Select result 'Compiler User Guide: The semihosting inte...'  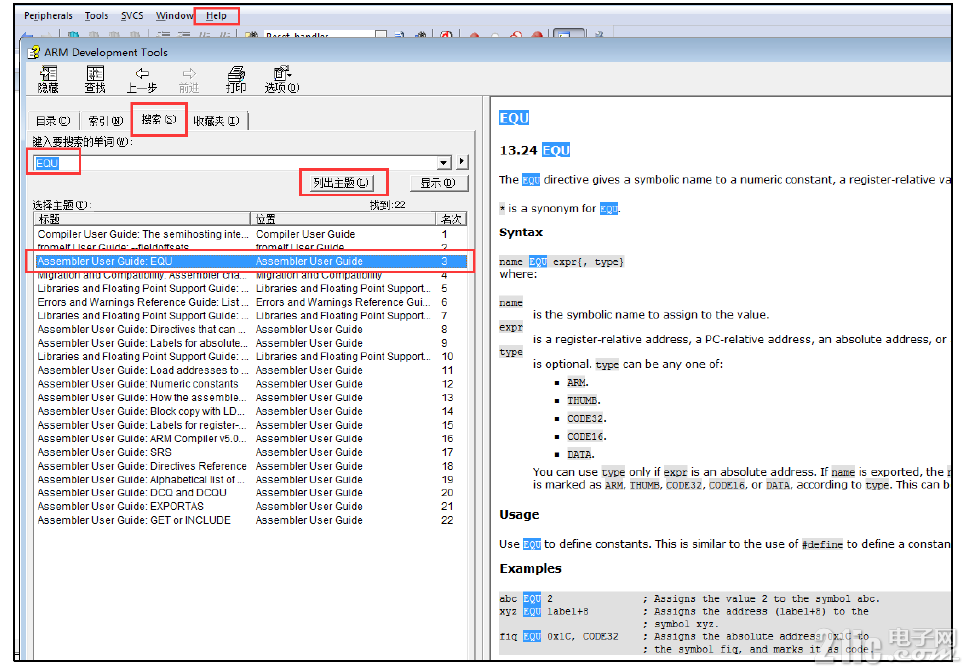click(x=250, y=235)
